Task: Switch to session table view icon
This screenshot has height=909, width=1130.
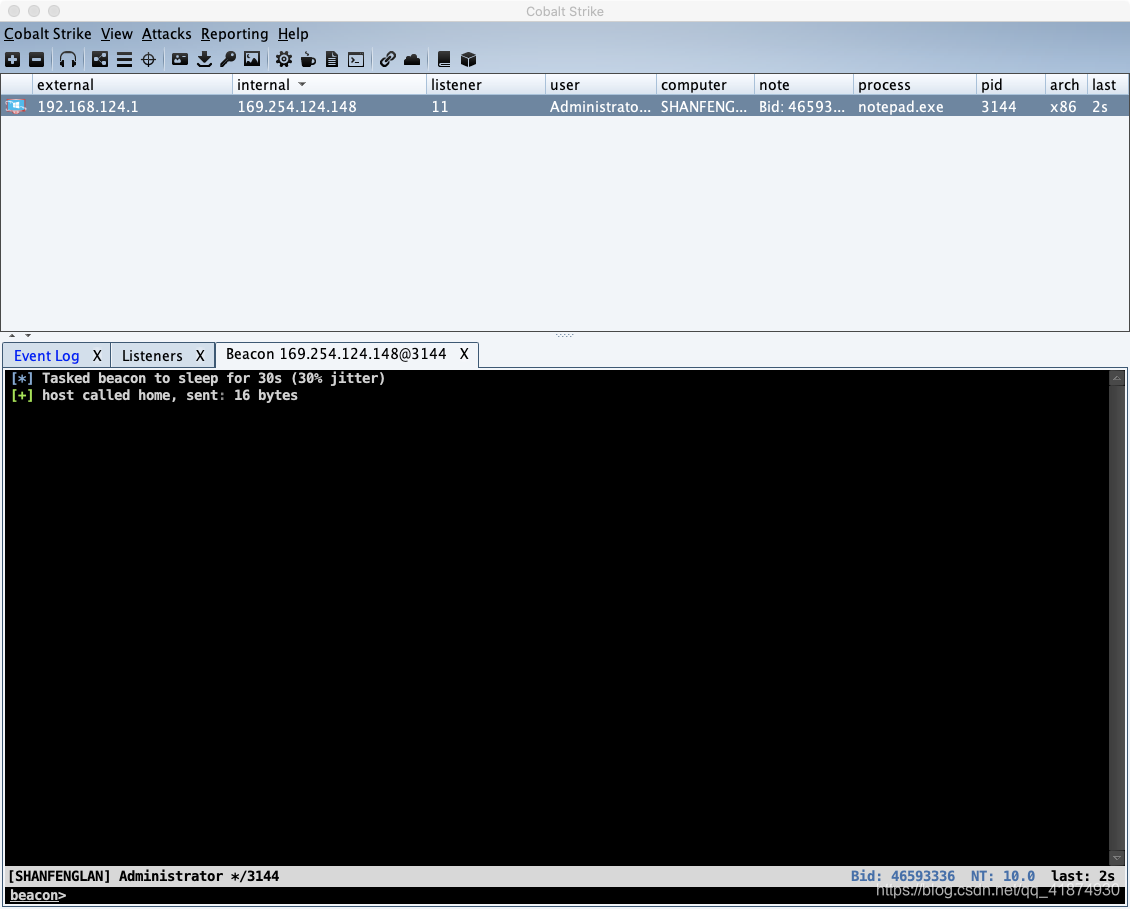Action: pos(124,60)
